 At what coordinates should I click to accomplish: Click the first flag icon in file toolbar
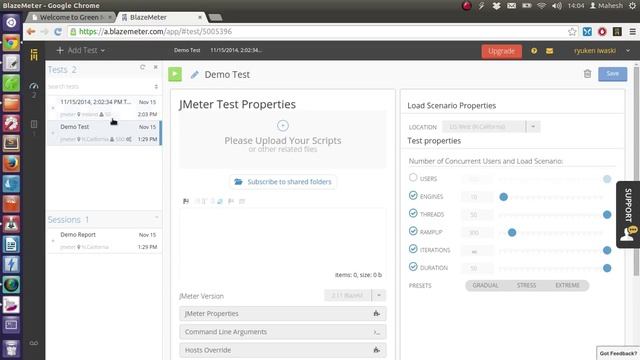point(186,201)
